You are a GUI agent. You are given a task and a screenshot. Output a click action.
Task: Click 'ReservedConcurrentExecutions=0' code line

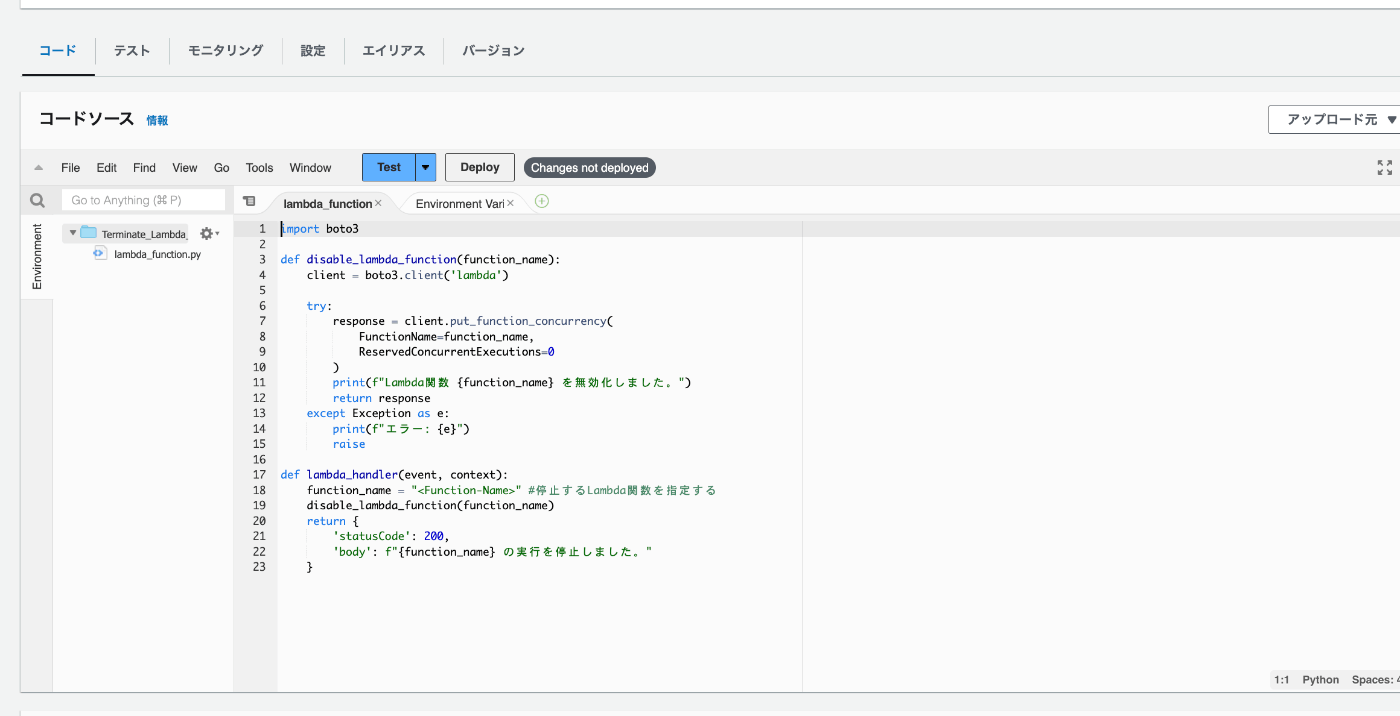tap(456, 352)
